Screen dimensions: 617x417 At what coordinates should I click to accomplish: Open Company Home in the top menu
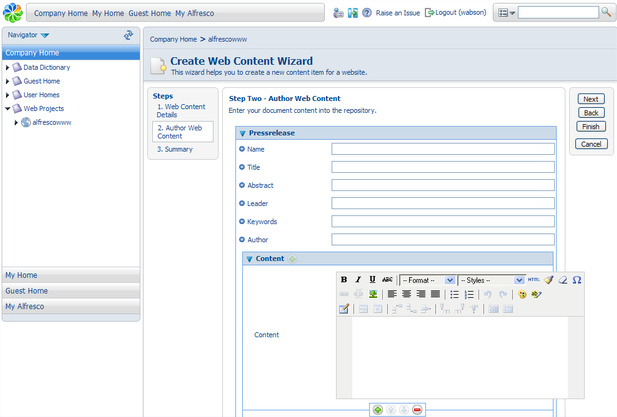(x=61, y=13)
